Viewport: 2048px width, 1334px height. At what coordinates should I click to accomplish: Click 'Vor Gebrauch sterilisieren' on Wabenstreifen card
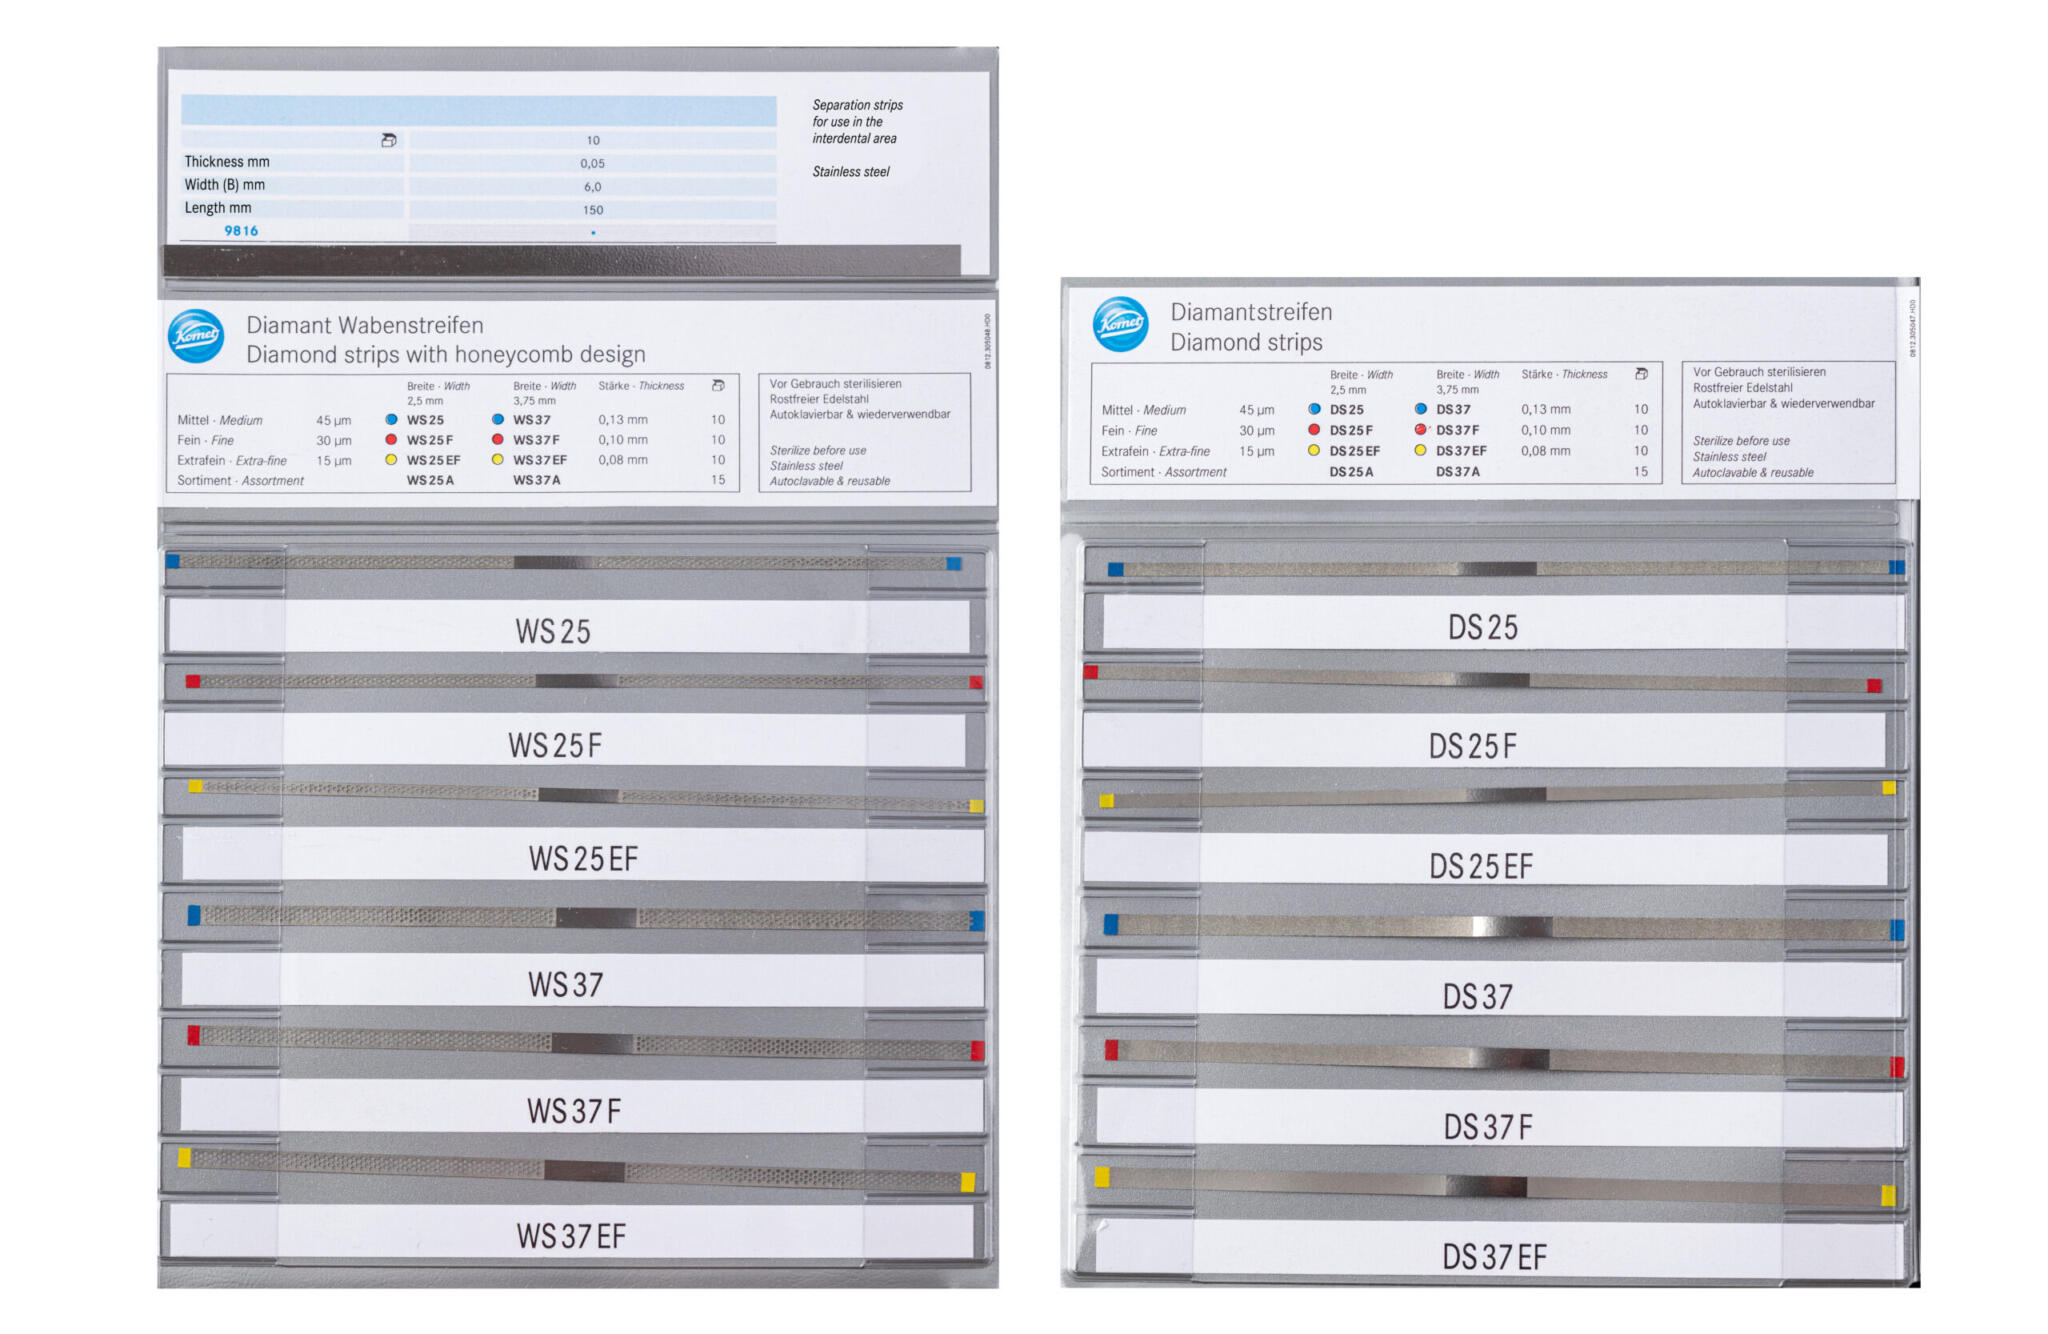(835, 384)
